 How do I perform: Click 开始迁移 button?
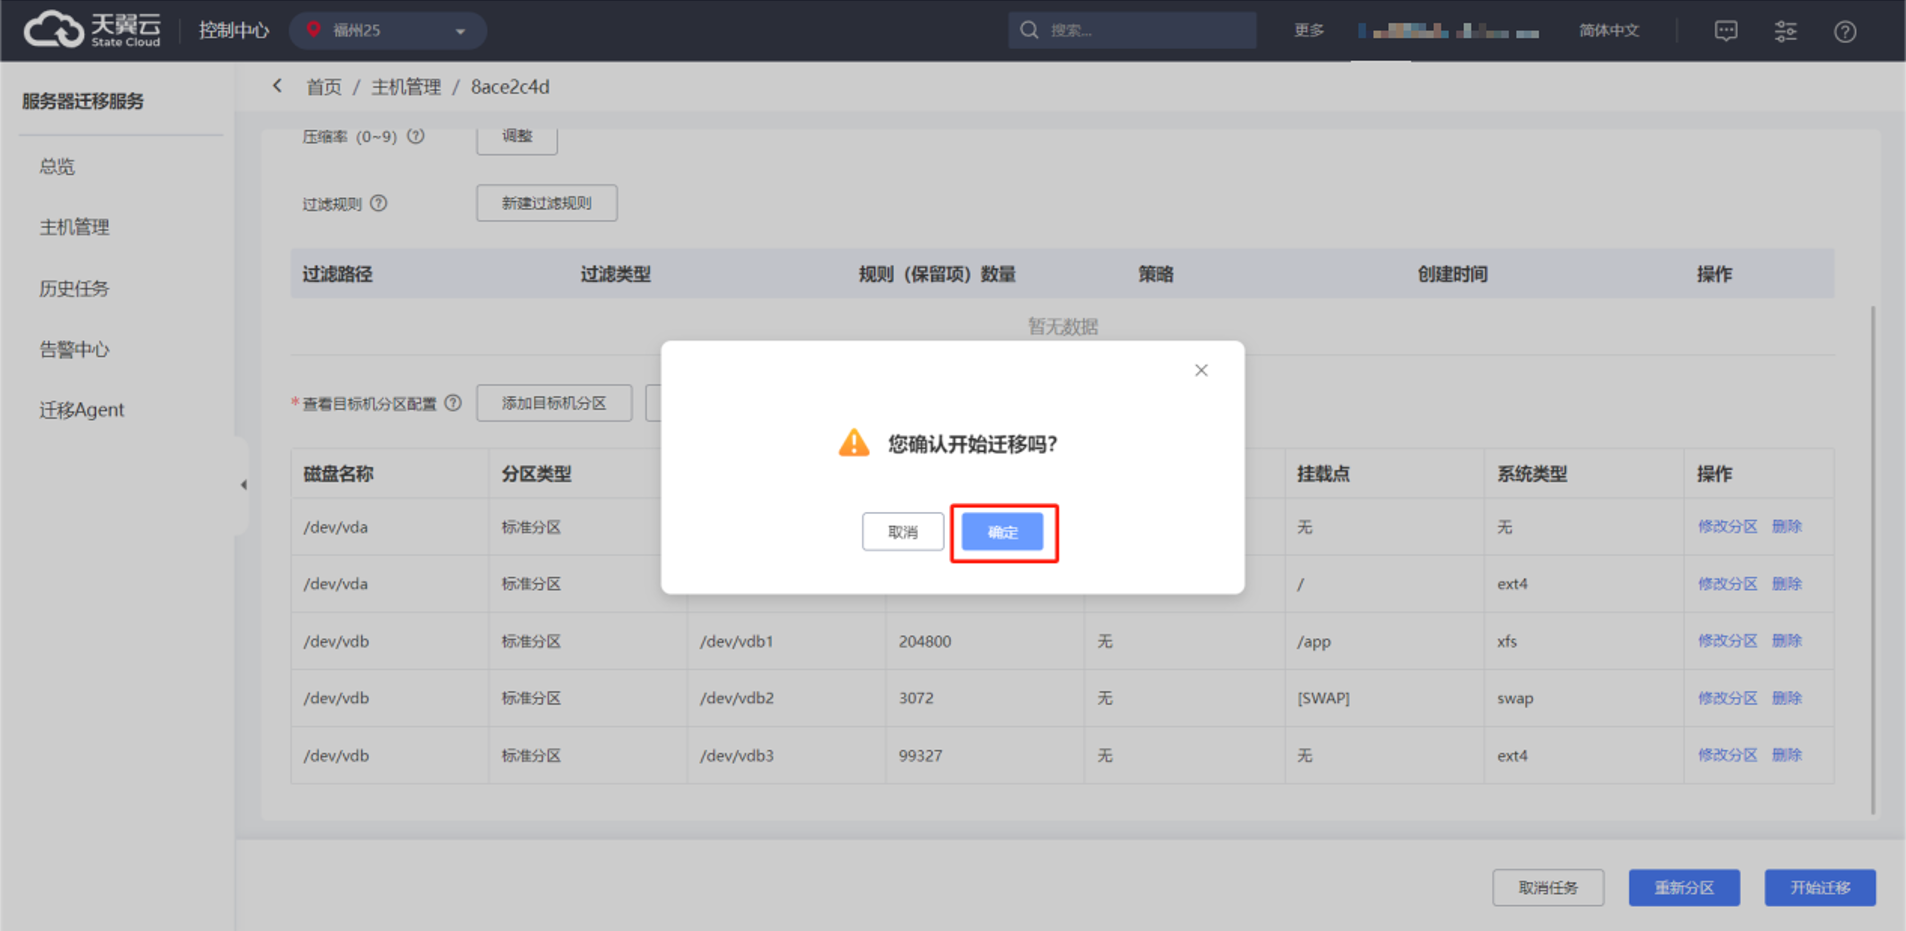point(1820,887)
